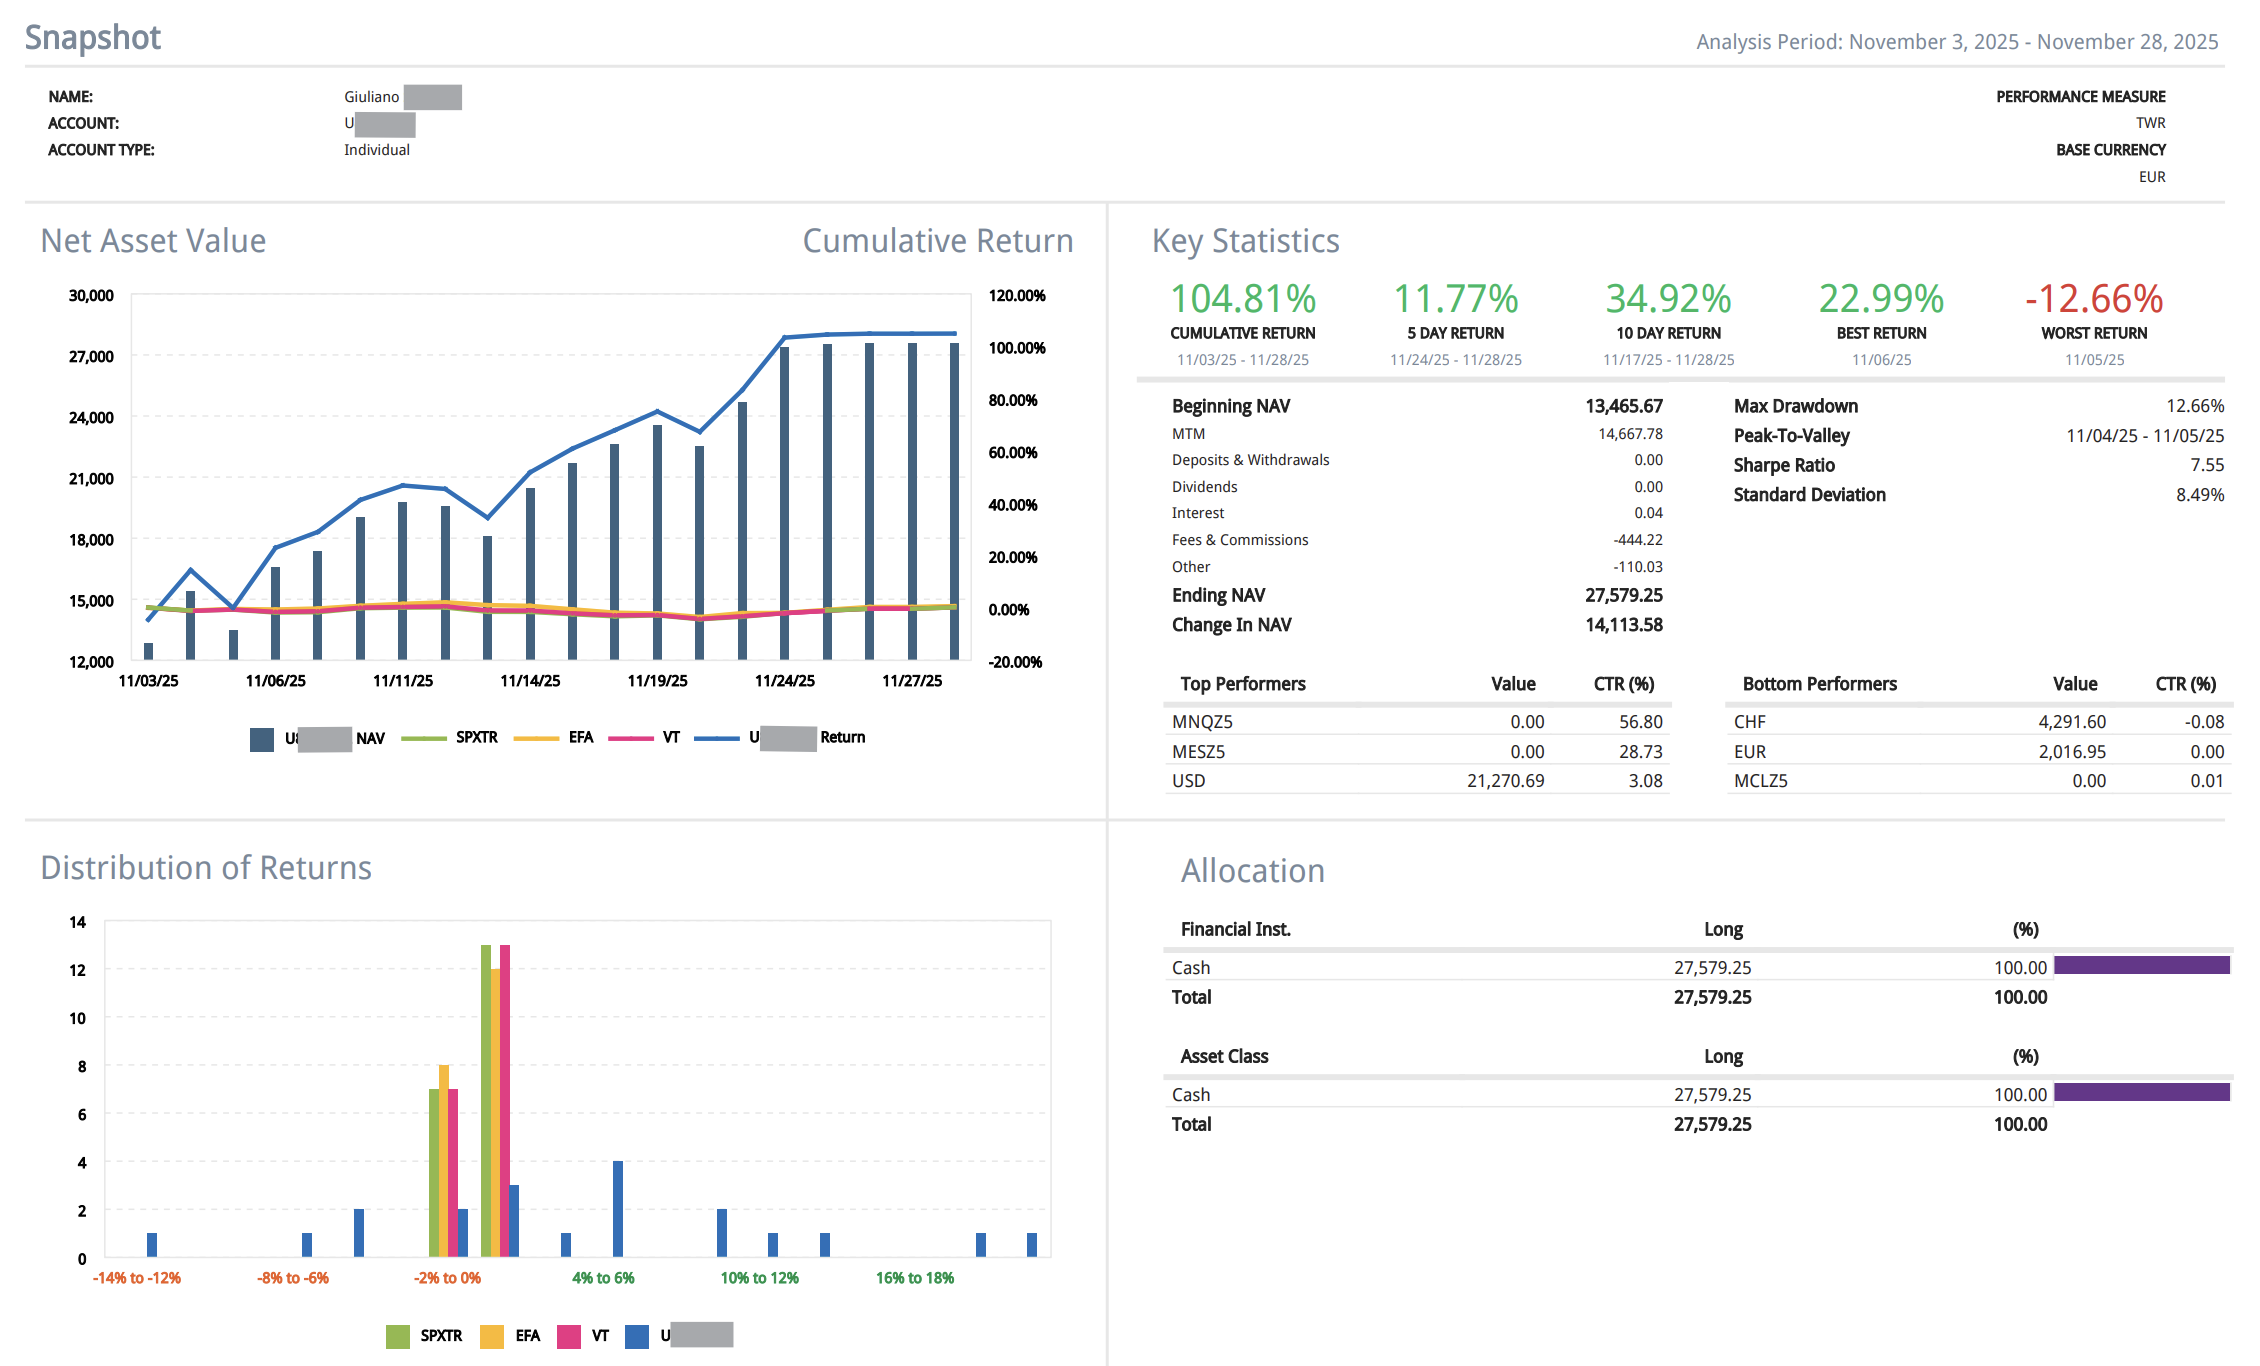This screenshot has width=2260, height=1366.
Task: Click the VT pink legend line in NAV chart
Action: pos(630,738)
